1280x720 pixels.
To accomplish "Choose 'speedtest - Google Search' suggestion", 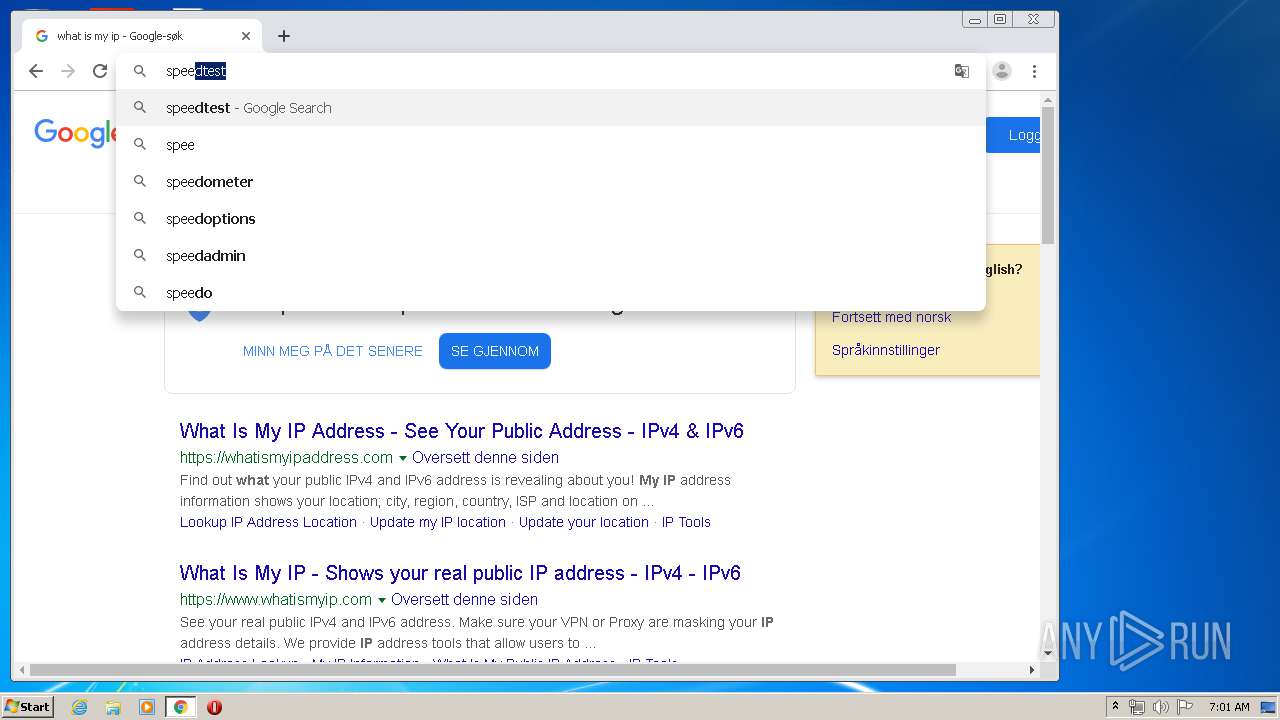I will (551, 108).
